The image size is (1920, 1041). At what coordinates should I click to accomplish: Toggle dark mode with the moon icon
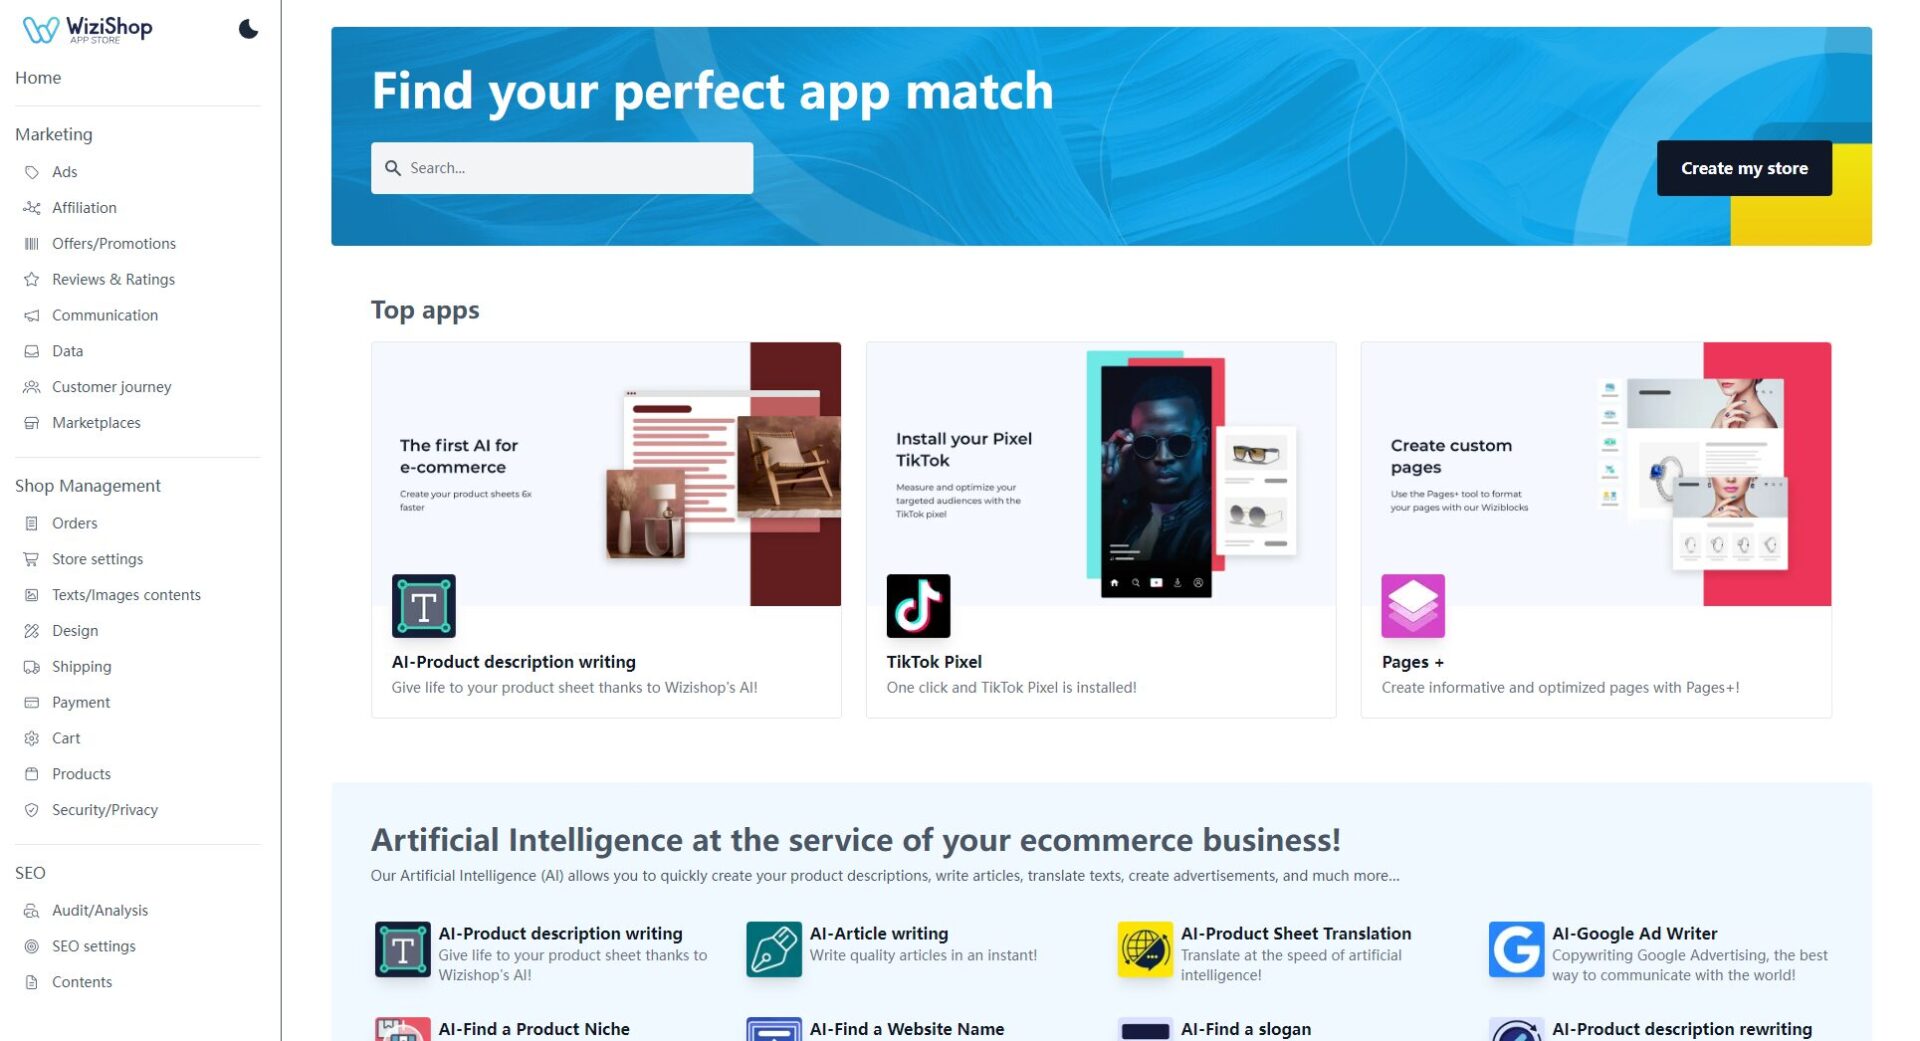coord(246,29)
